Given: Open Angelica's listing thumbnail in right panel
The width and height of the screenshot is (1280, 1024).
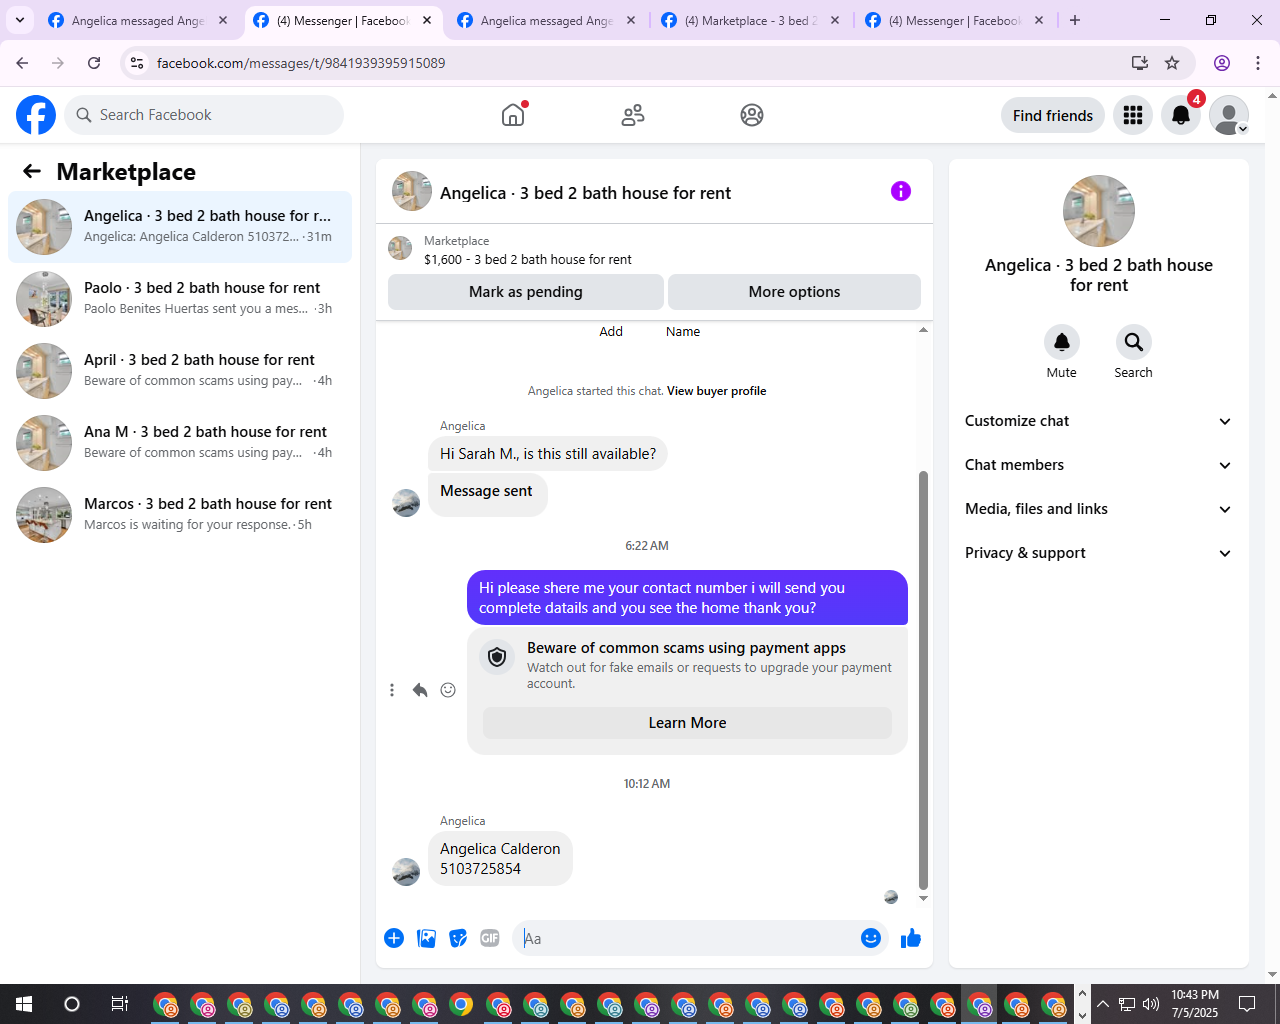Looking at the screenshot, I should 1099,211.
